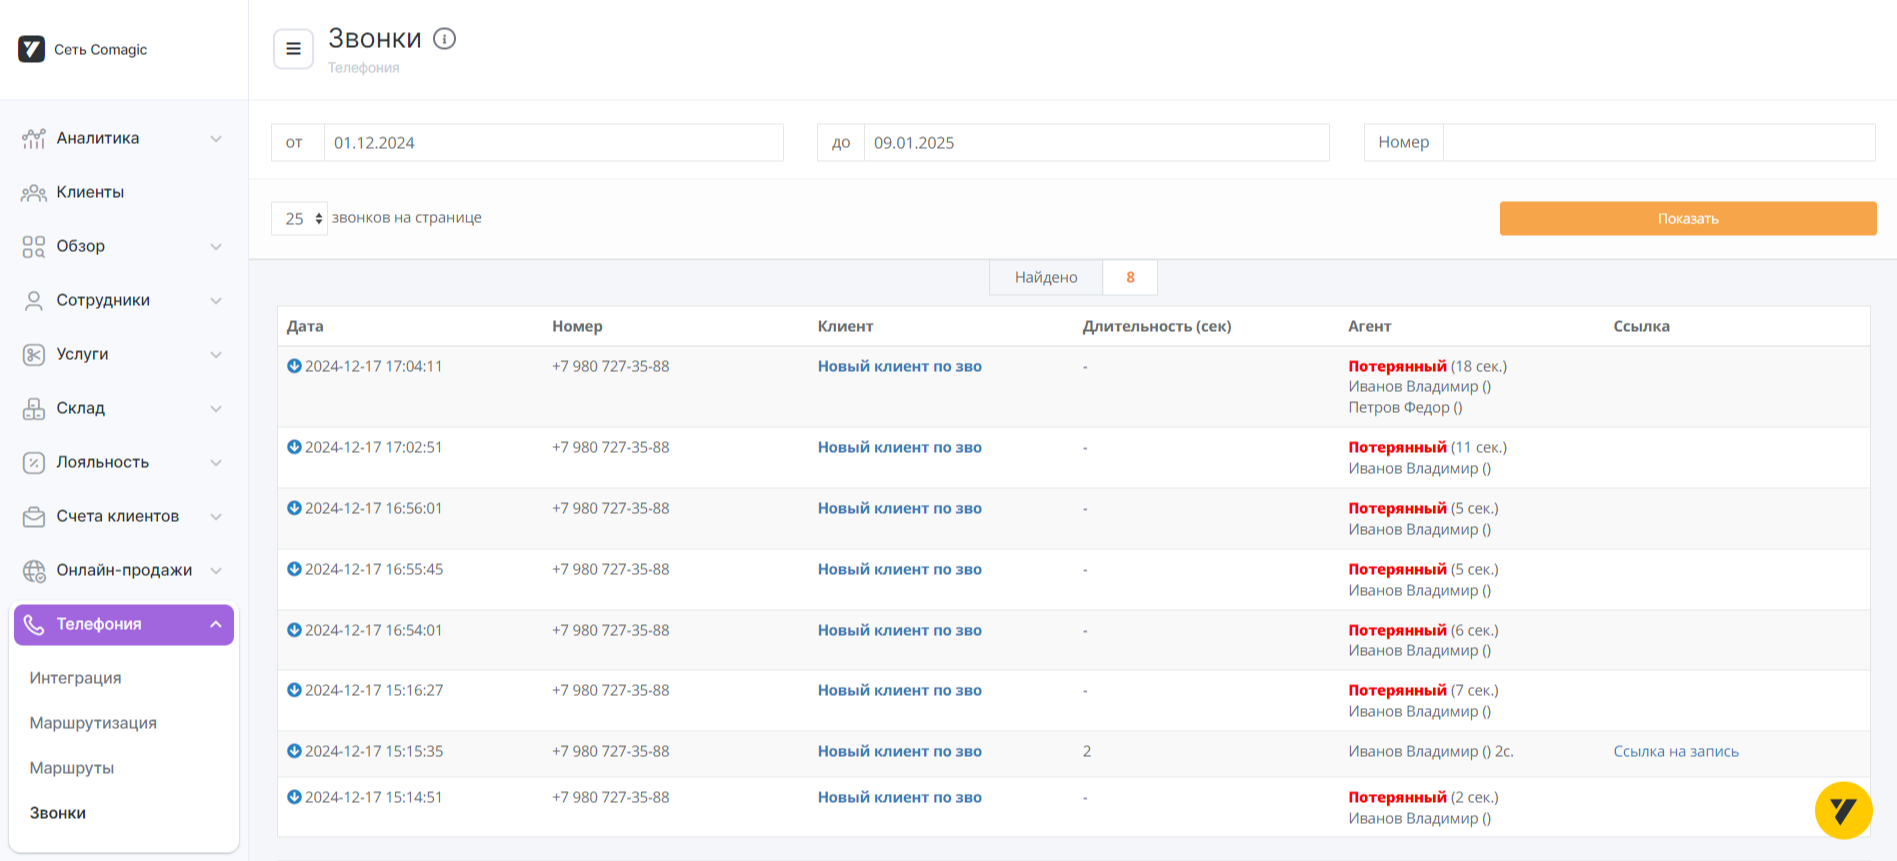Click the Клиенты people icon

(x=34, y=192)
